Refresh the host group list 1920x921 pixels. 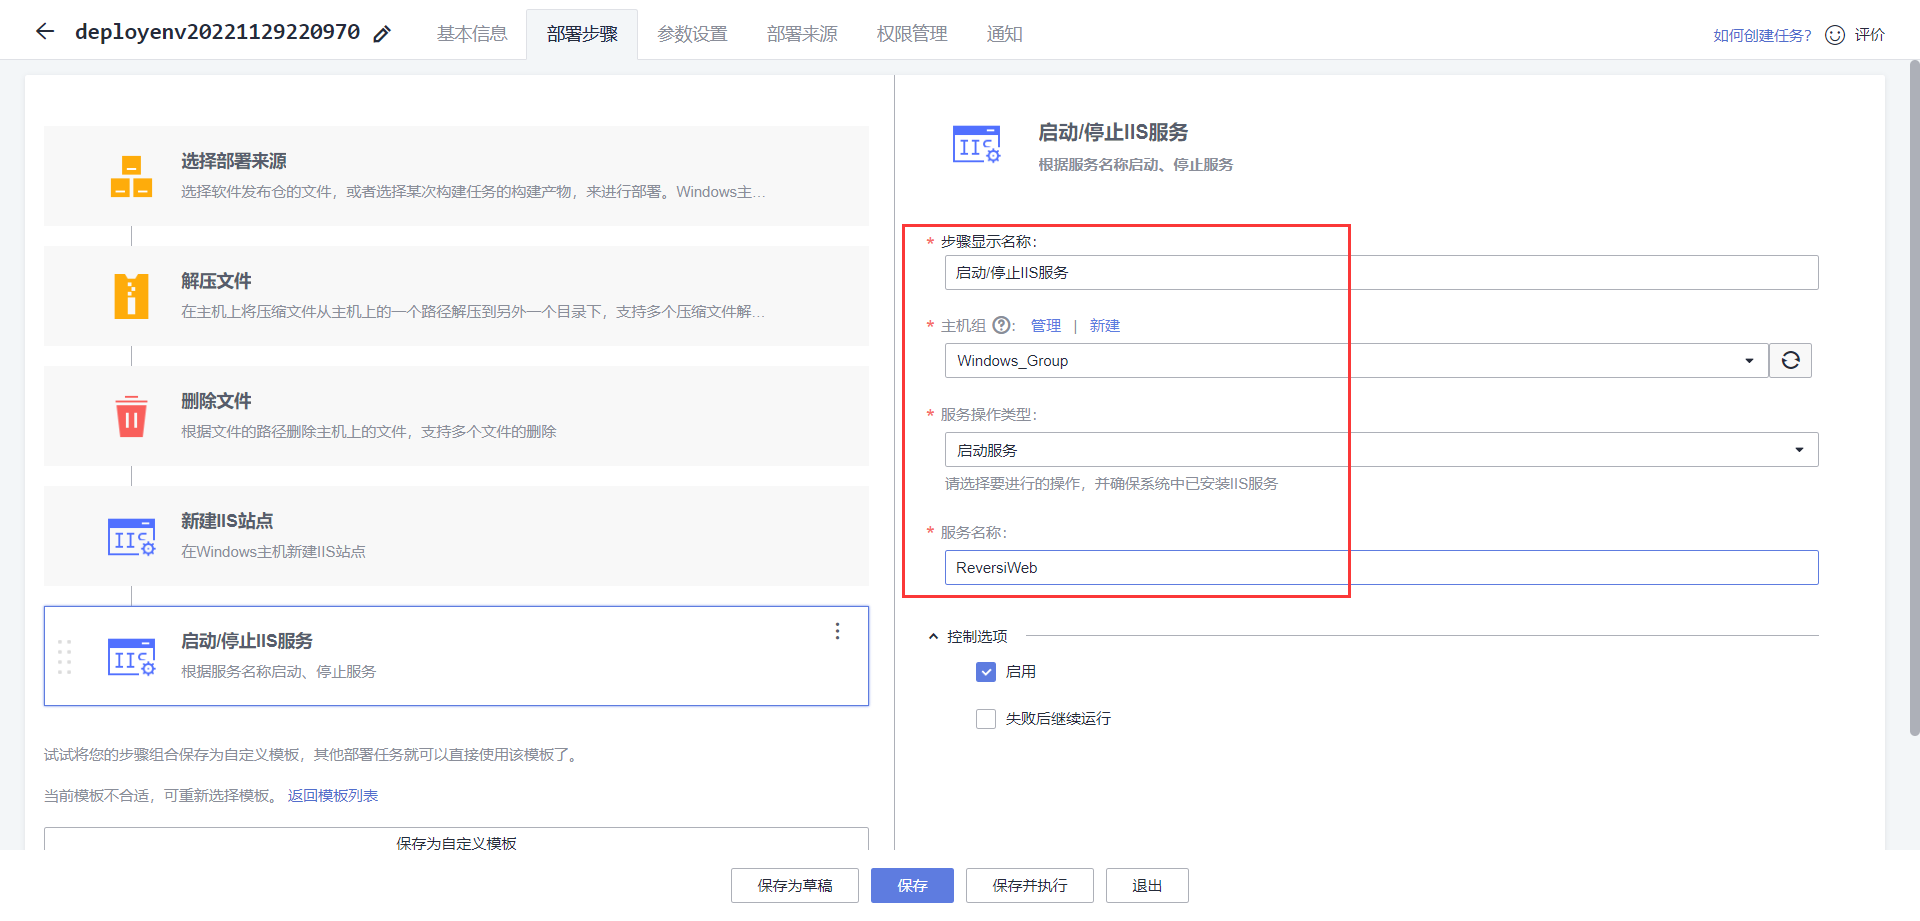click(1790, 360)
